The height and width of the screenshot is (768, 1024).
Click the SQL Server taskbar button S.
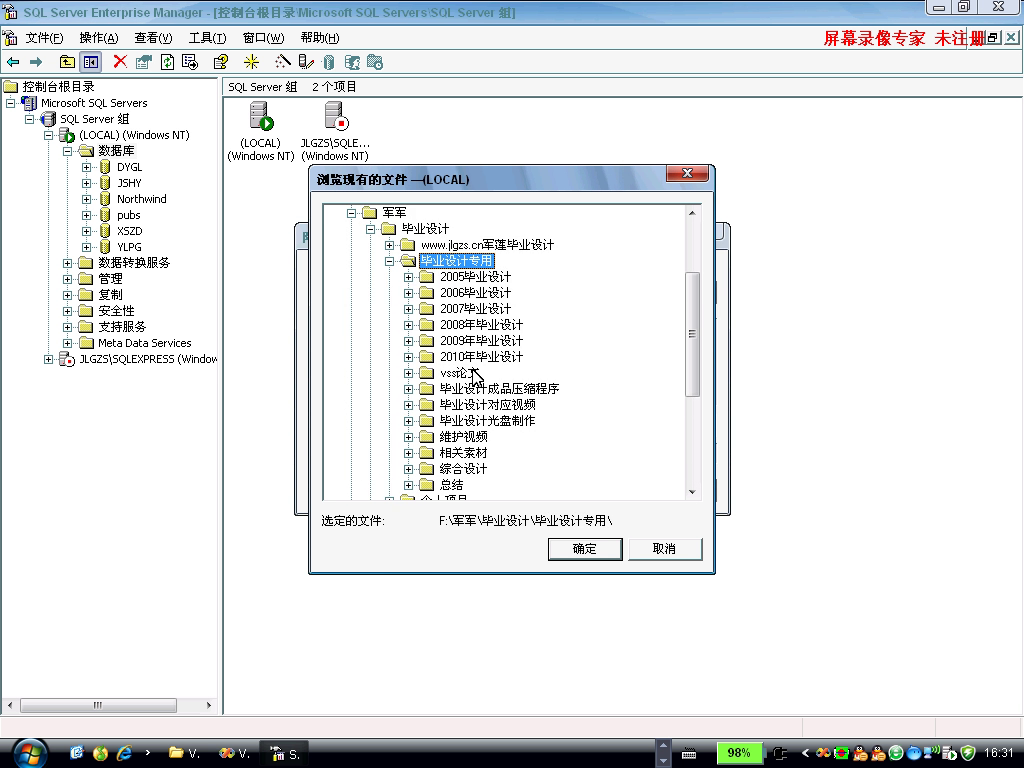point(285,754)
